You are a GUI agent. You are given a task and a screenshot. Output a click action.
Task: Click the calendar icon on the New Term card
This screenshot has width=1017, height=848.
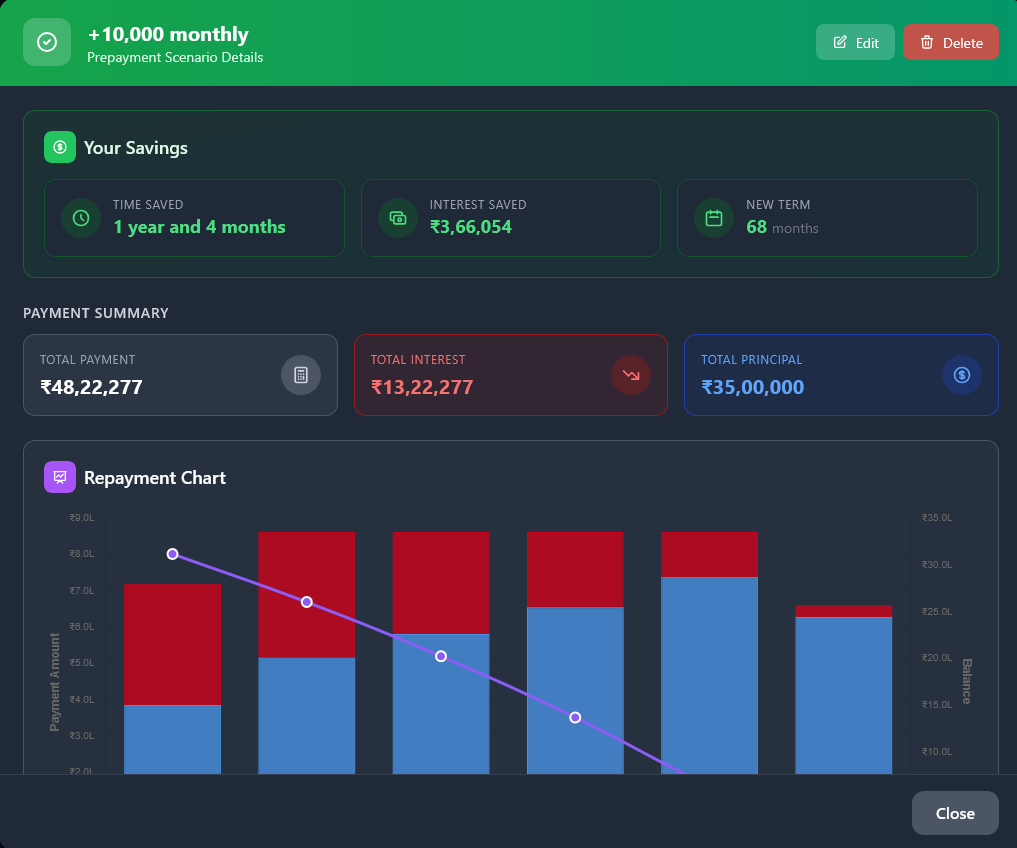pos(713,218)
